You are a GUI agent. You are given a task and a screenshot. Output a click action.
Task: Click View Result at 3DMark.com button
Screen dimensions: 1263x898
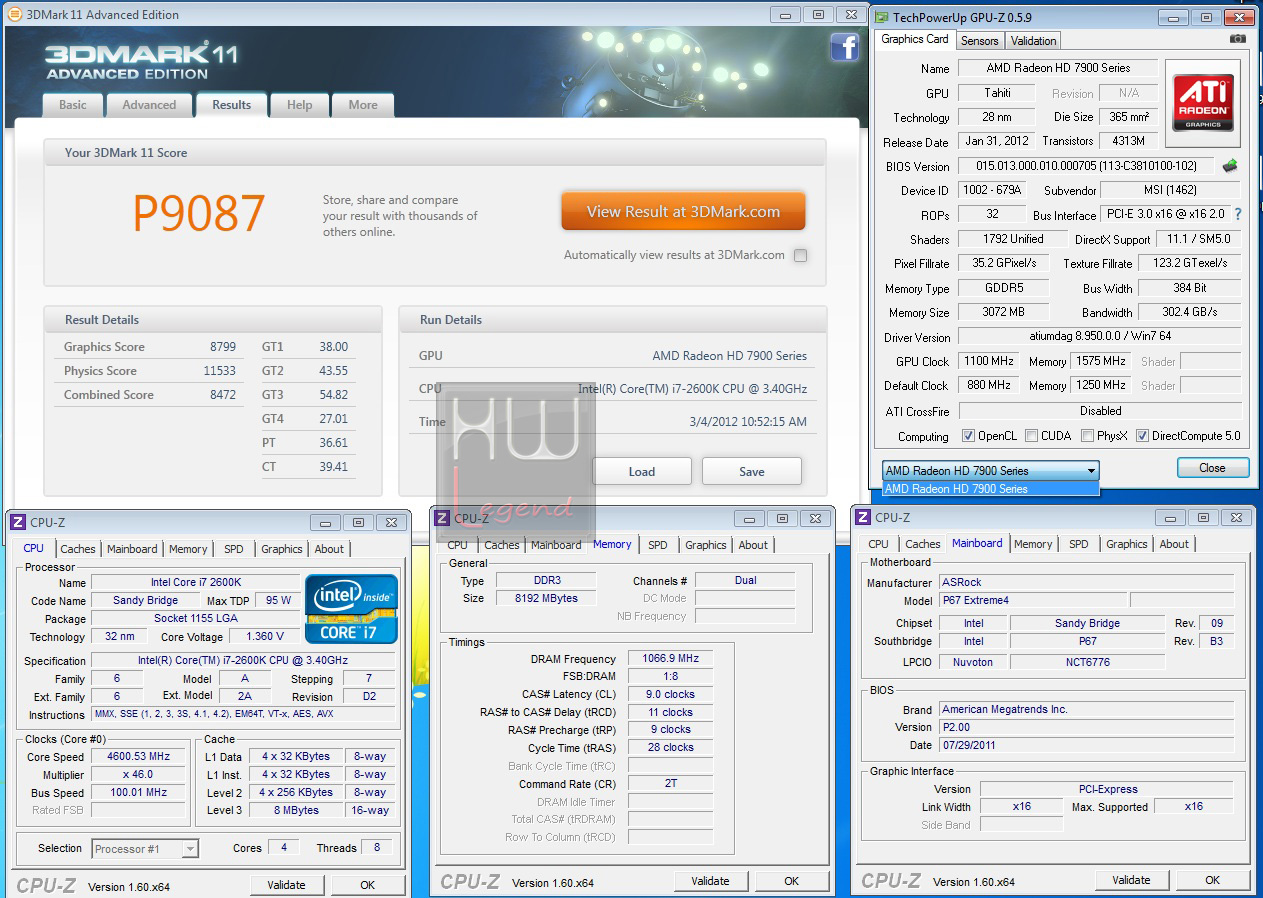(x=683, y=211)
